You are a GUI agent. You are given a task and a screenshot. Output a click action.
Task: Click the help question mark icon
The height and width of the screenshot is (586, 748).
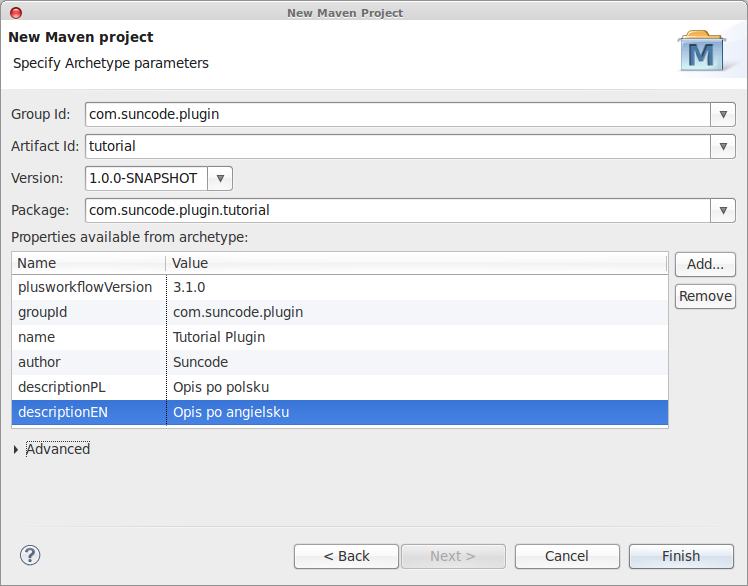[30, 555]
